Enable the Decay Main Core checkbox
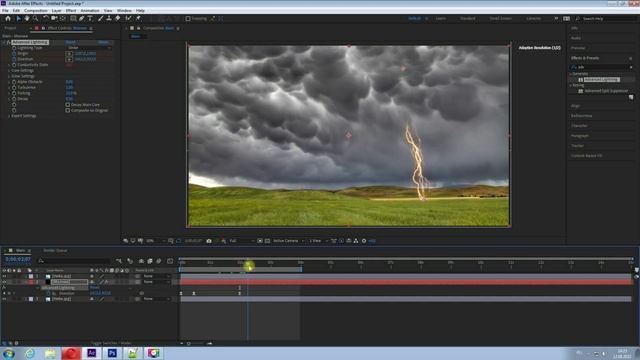640x360 pixels. click(x=68, y=105)
